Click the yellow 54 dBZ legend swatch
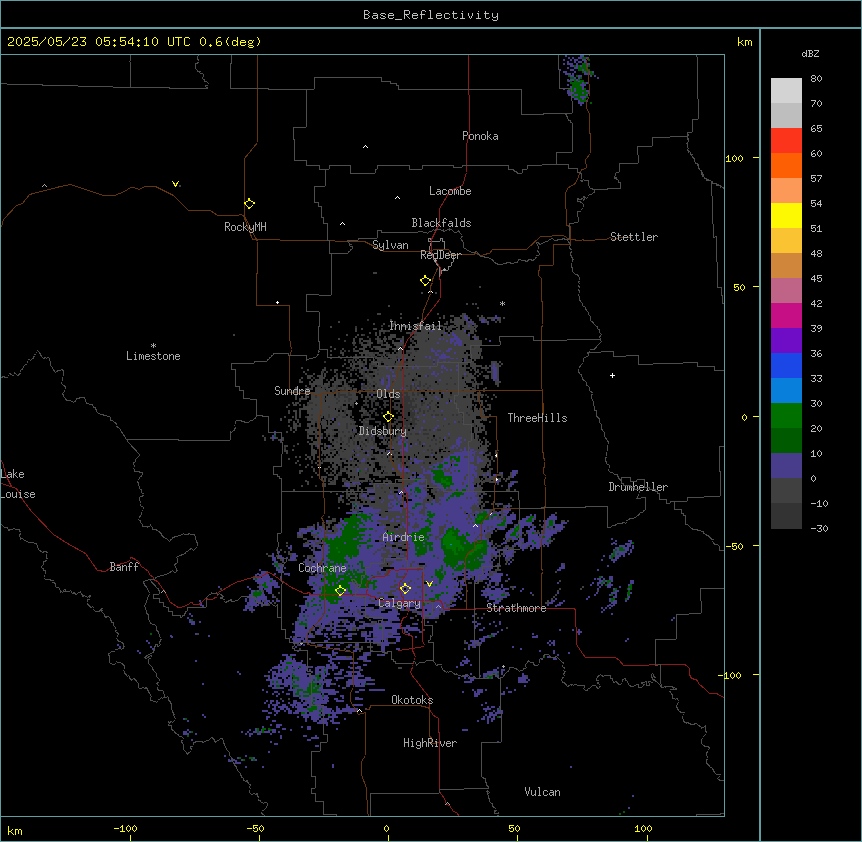862x842 pixels. coord(786,215)
